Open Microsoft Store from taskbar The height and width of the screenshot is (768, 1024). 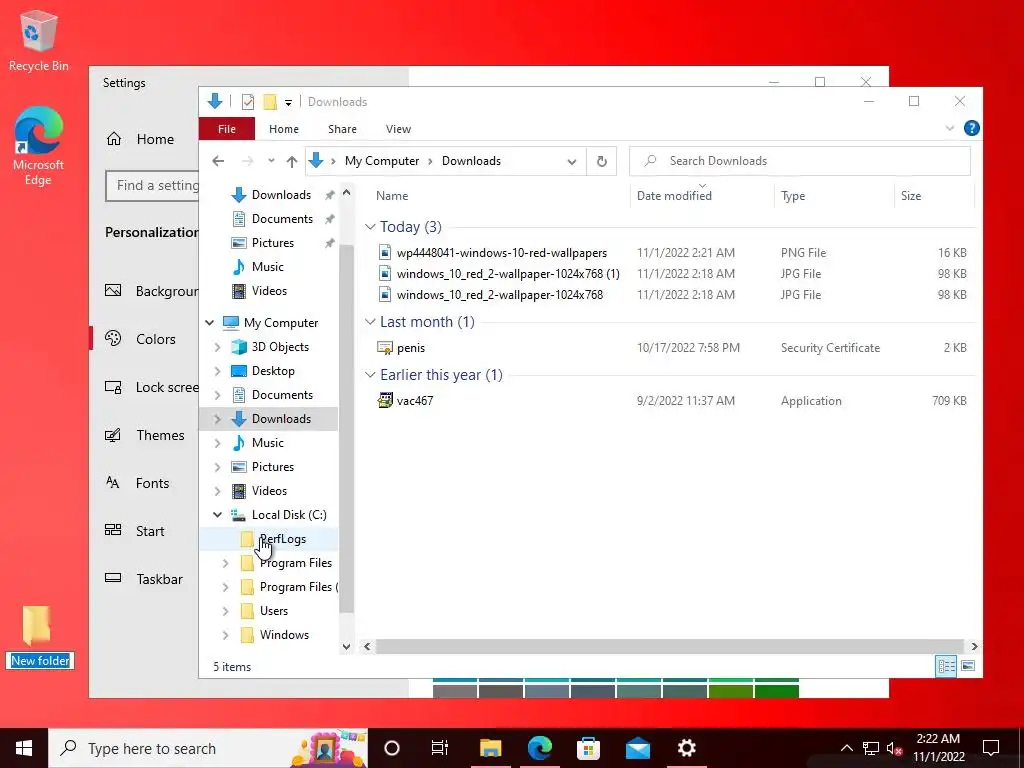(588, 748)
